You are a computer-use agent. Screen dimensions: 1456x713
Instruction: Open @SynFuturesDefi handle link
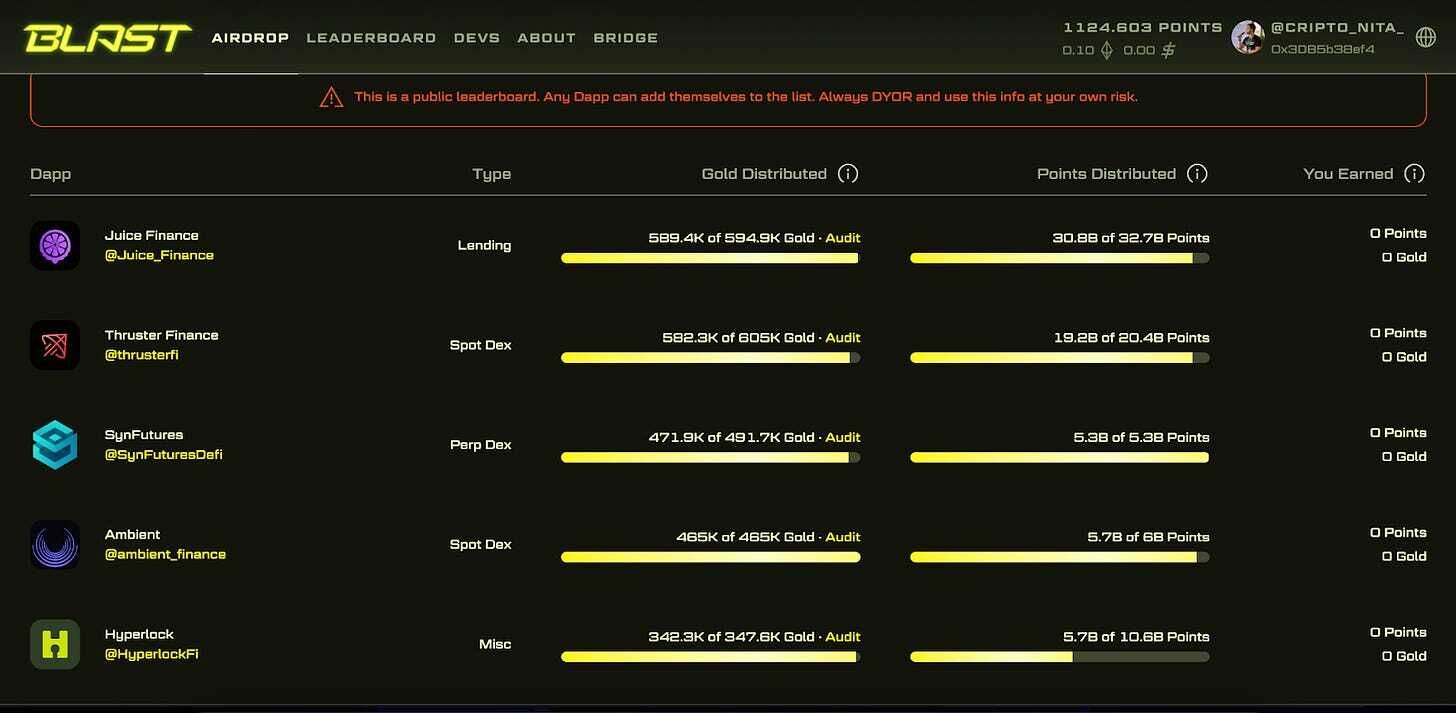coord(164,455)
